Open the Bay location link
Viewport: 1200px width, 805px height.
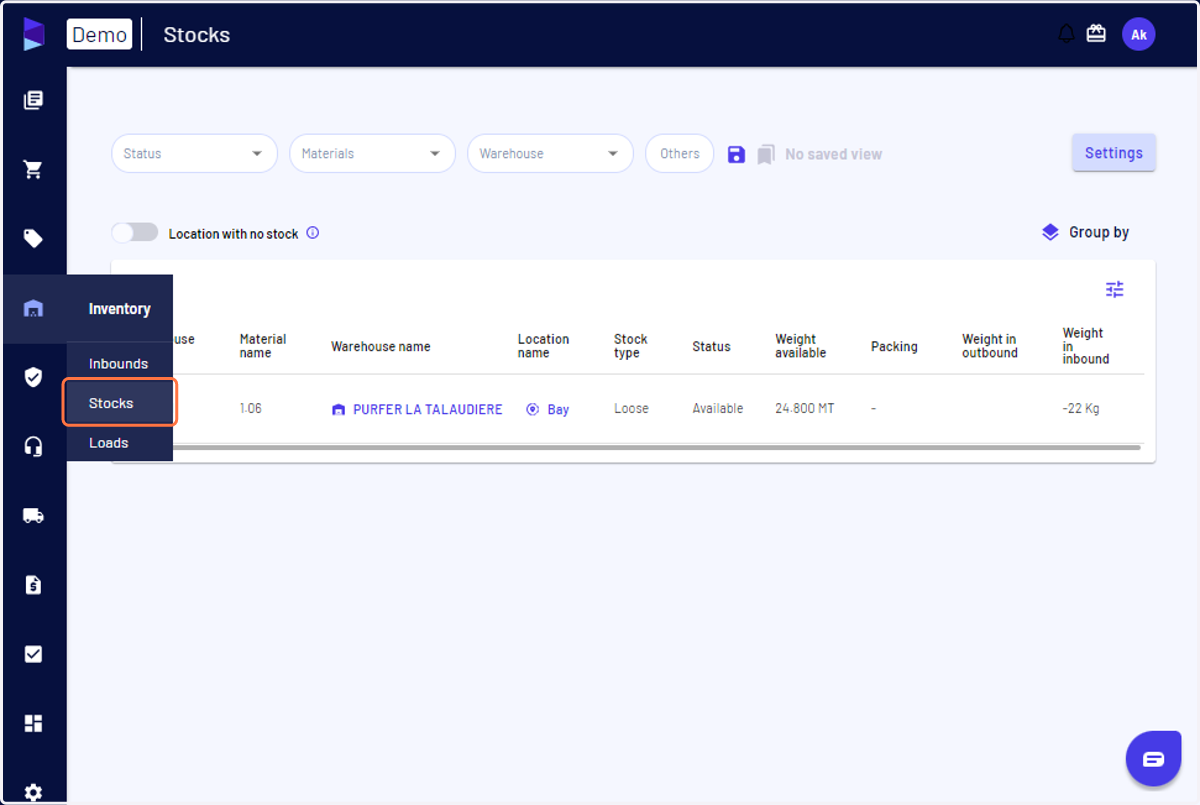pyautogui.click(x=558, y=409)
